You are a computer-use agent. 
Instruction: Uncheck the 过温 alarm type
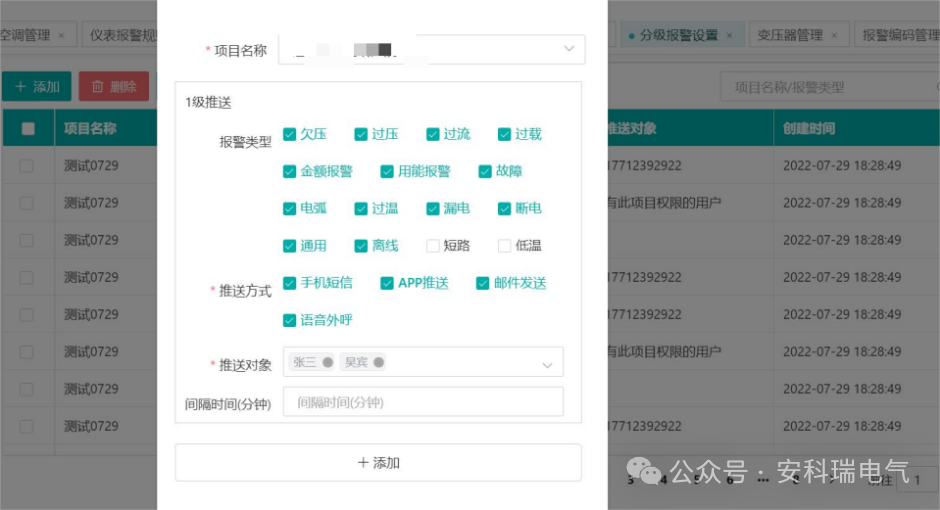[x=361, y=209]
